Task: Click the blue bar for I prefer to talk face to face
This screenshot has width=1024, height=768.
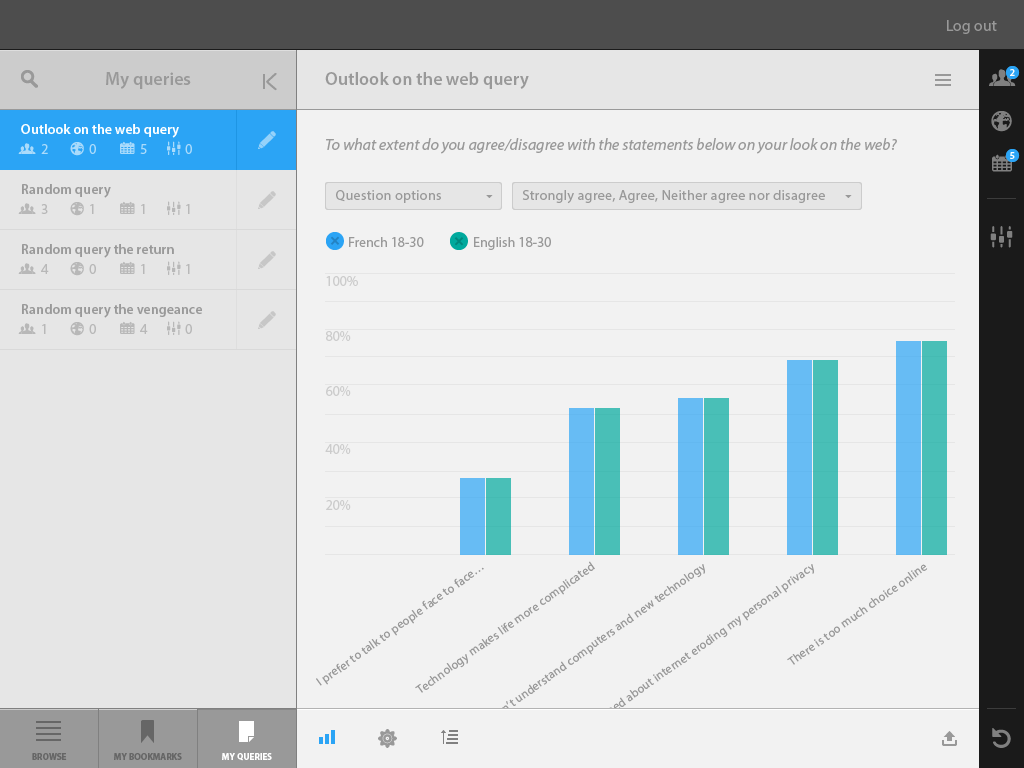Action: tap(472, 517)
